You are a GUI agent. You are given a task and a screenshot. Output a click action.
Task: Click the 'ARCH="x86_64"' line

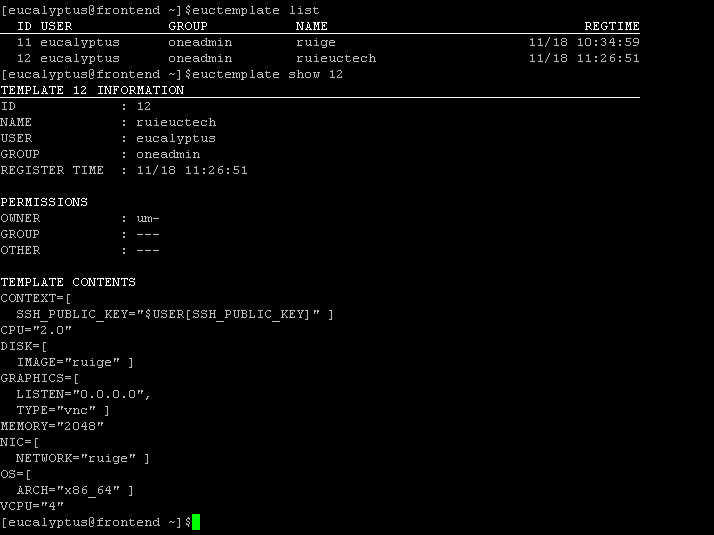click(75, 490)
